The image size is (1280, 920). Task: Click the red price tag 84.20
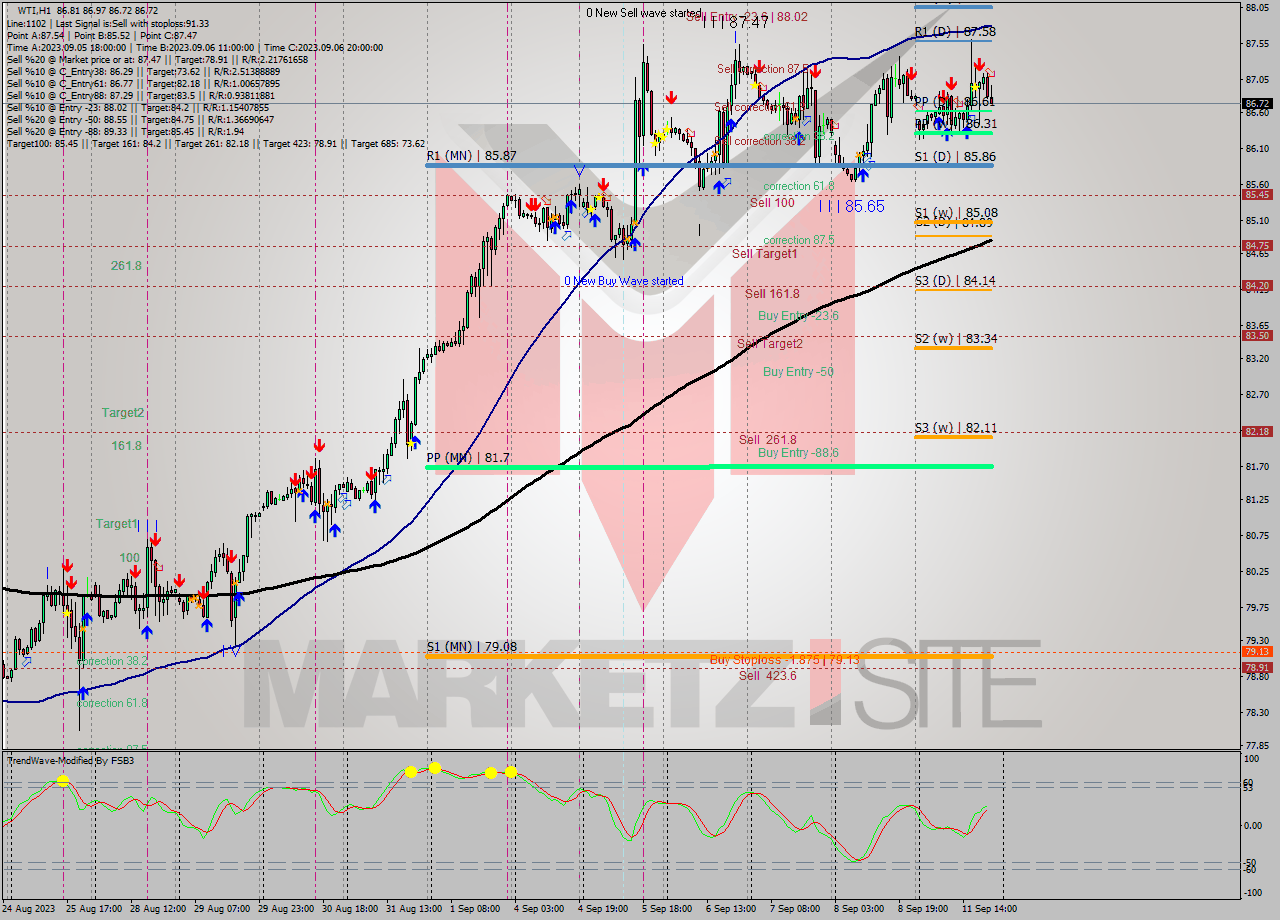[1258, 285]
